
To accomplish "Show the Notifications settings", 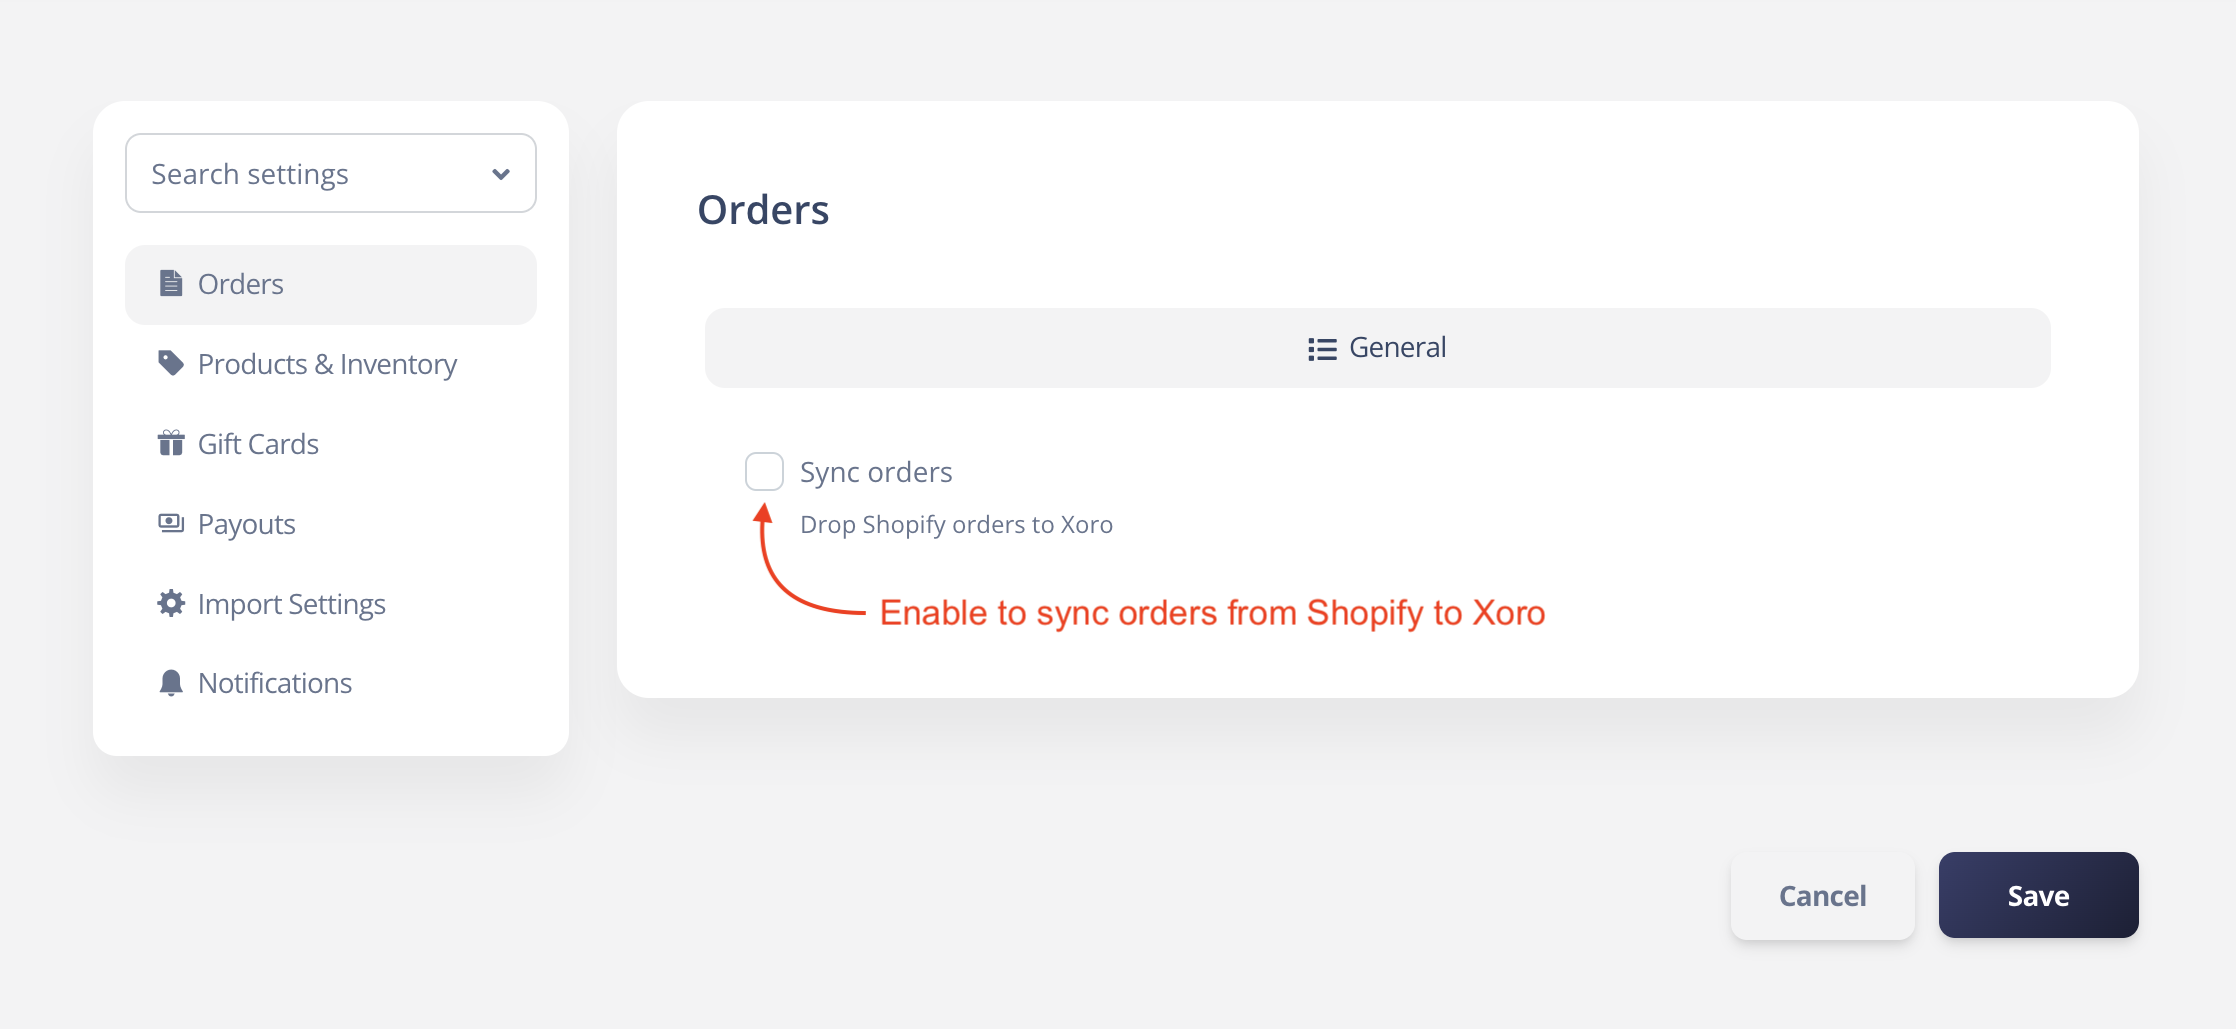I will (275, 683).
